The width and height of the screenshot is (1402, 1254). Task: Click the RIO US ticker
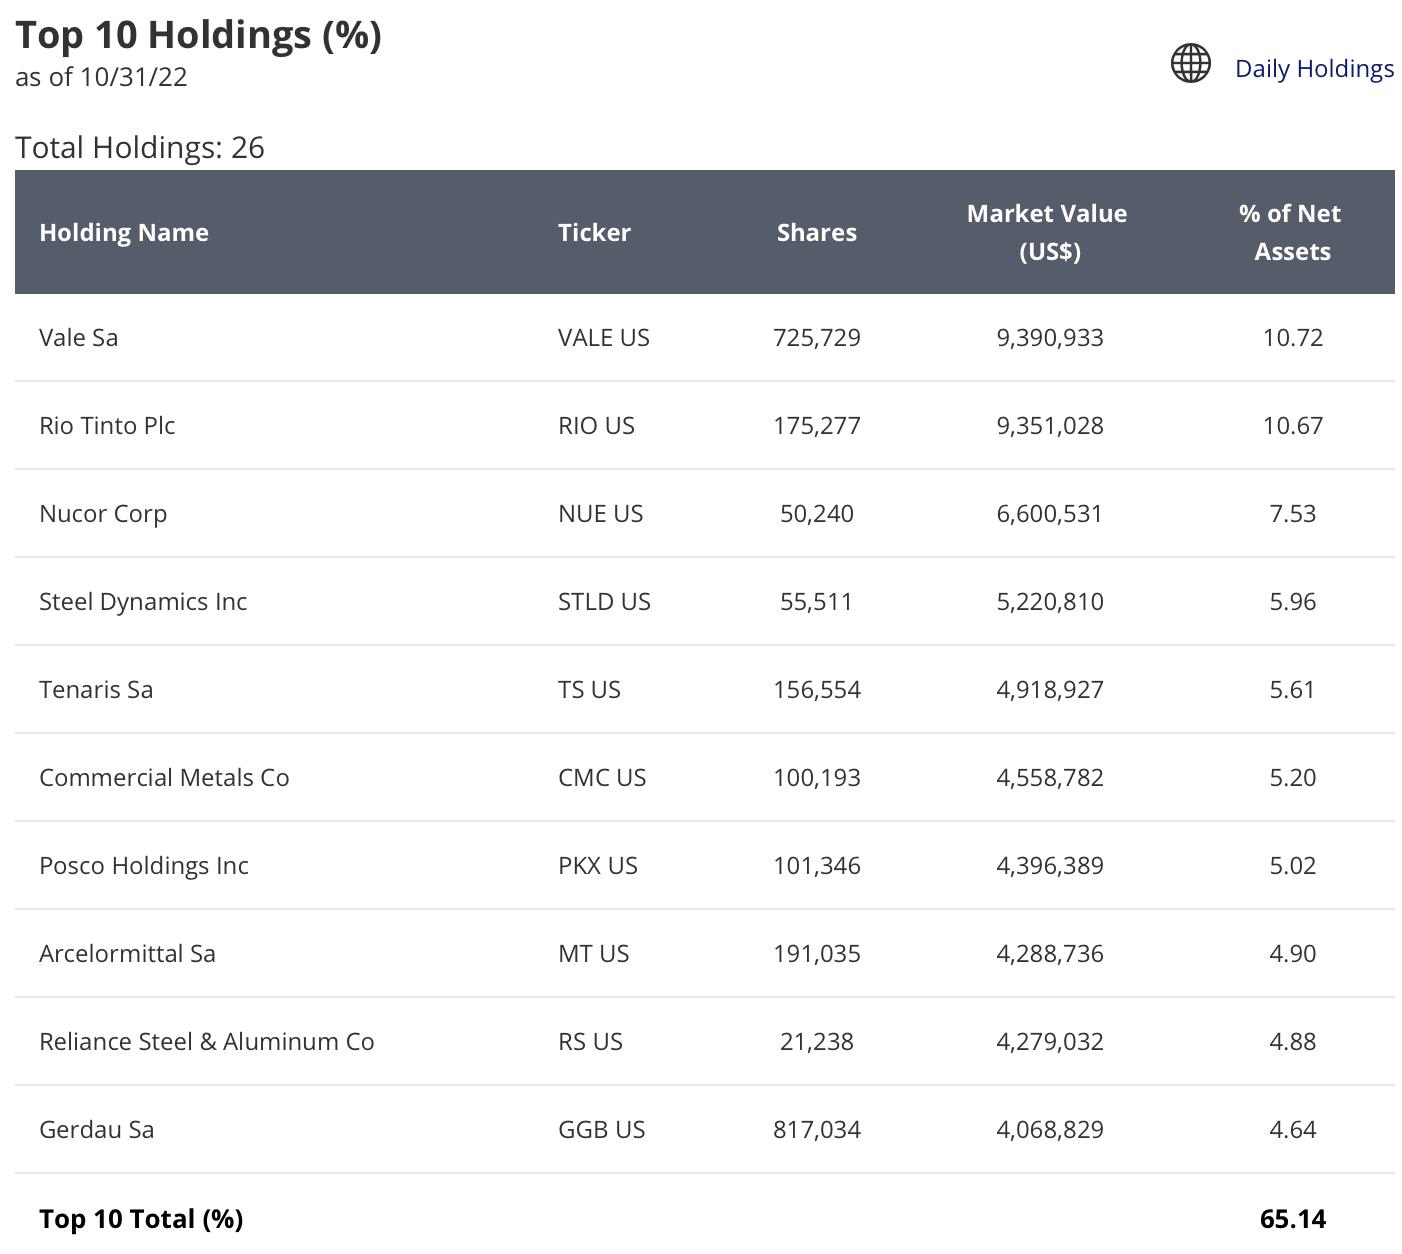click(596, 425)
